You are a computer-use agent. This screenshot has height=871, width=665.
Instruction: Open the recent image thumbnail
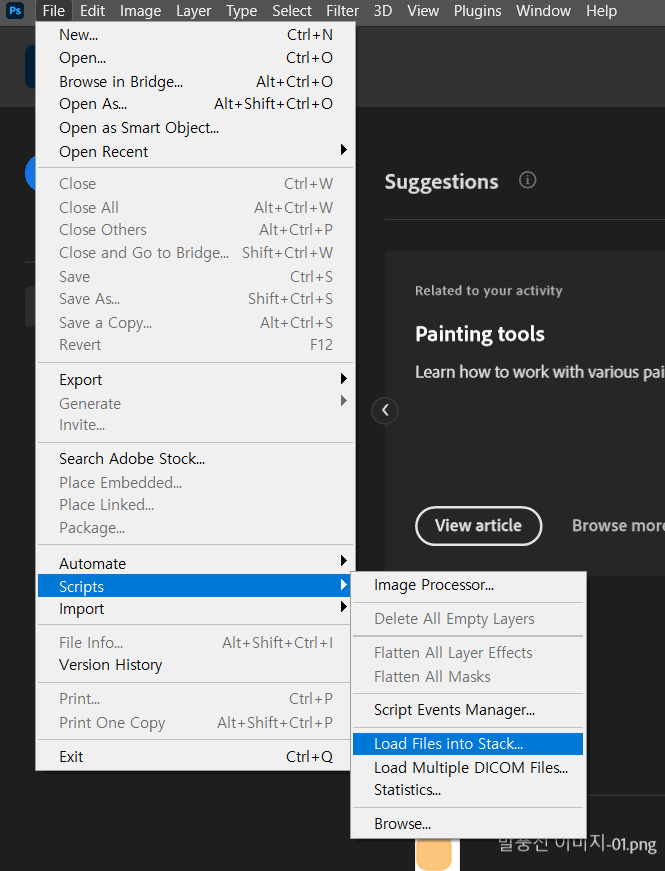pyautogui.click(x=437, y=854)
